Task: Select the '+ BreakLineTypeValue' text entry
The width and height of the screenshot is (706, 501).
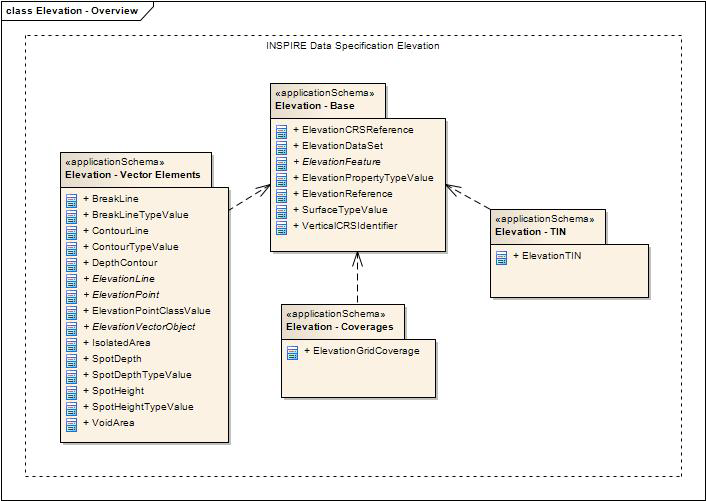Action: [136, 215]
